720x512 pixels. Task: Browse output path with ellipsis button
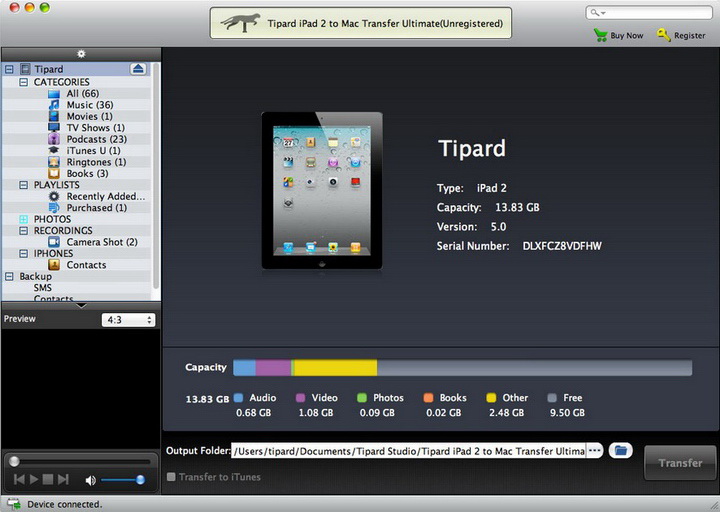595,450
